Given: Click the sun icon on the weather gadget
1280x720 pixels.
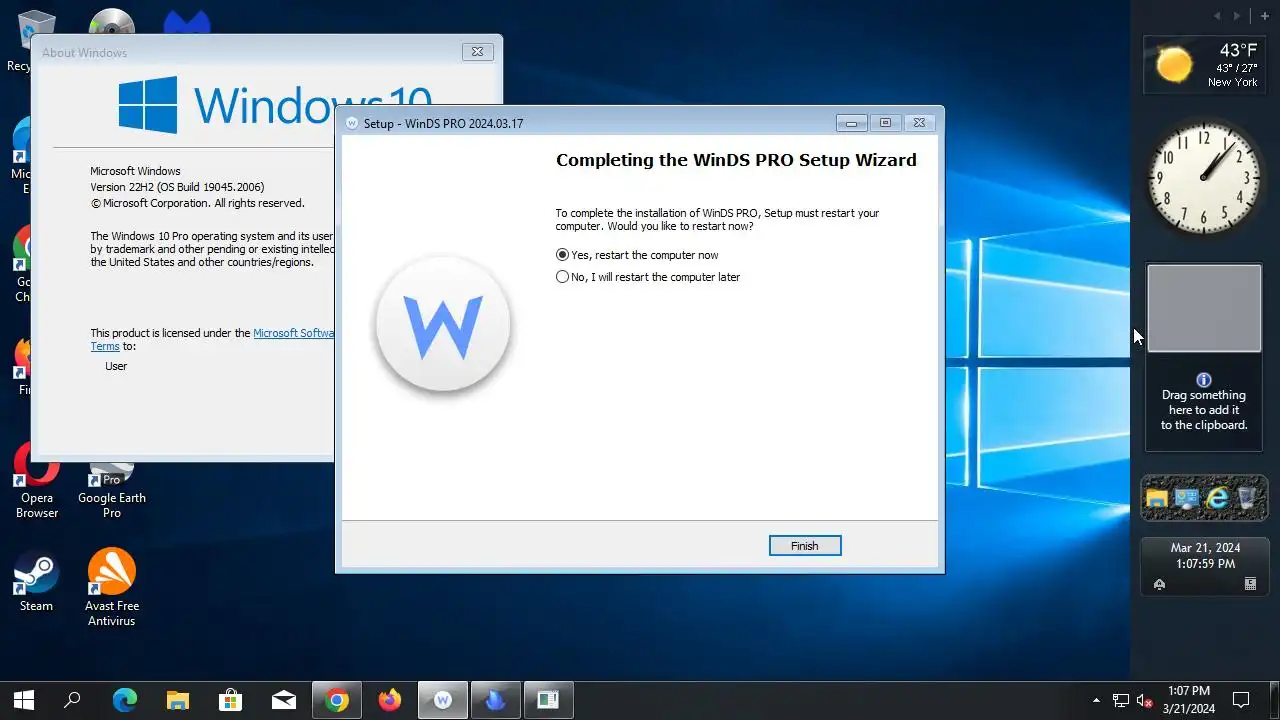Looking at the screenshot, I should 1174,65.
